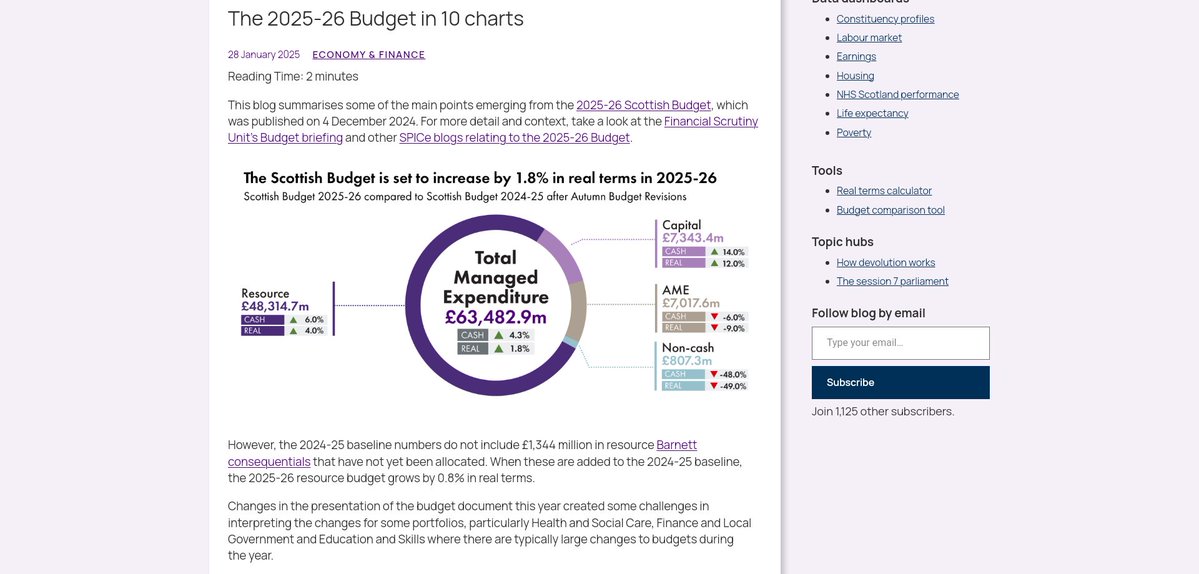This screenshot has height=574, width=1199.
Task: Open the Poverty dashboard link
Action: (x=853, y=132)
